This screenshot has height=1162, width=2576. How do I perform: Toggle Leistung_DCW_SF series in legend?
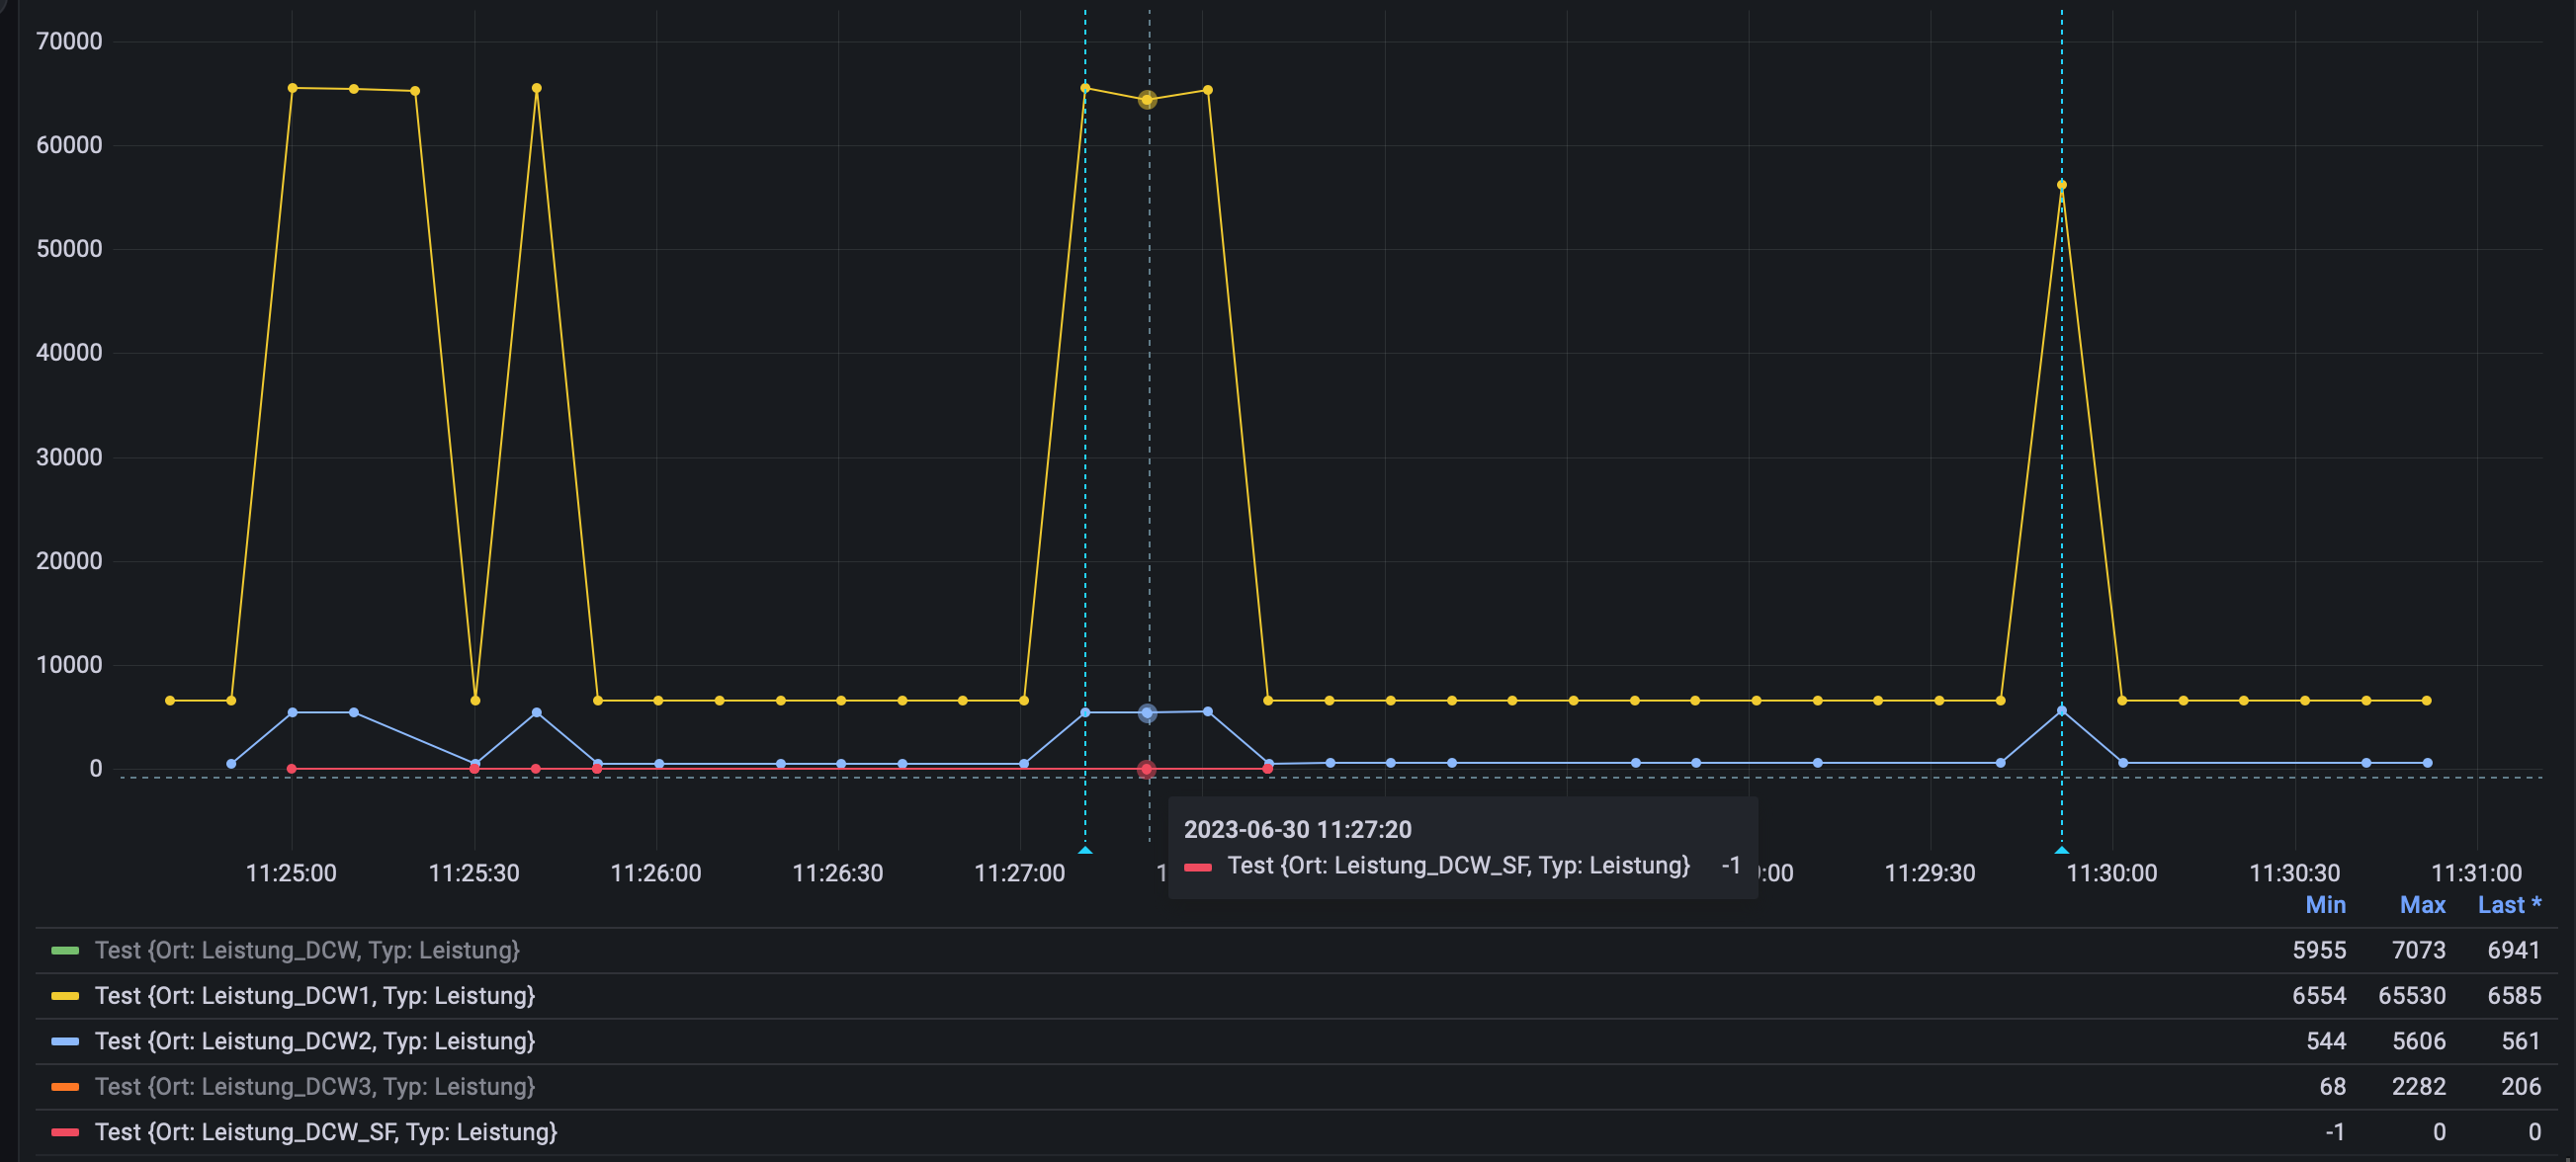325,1132
